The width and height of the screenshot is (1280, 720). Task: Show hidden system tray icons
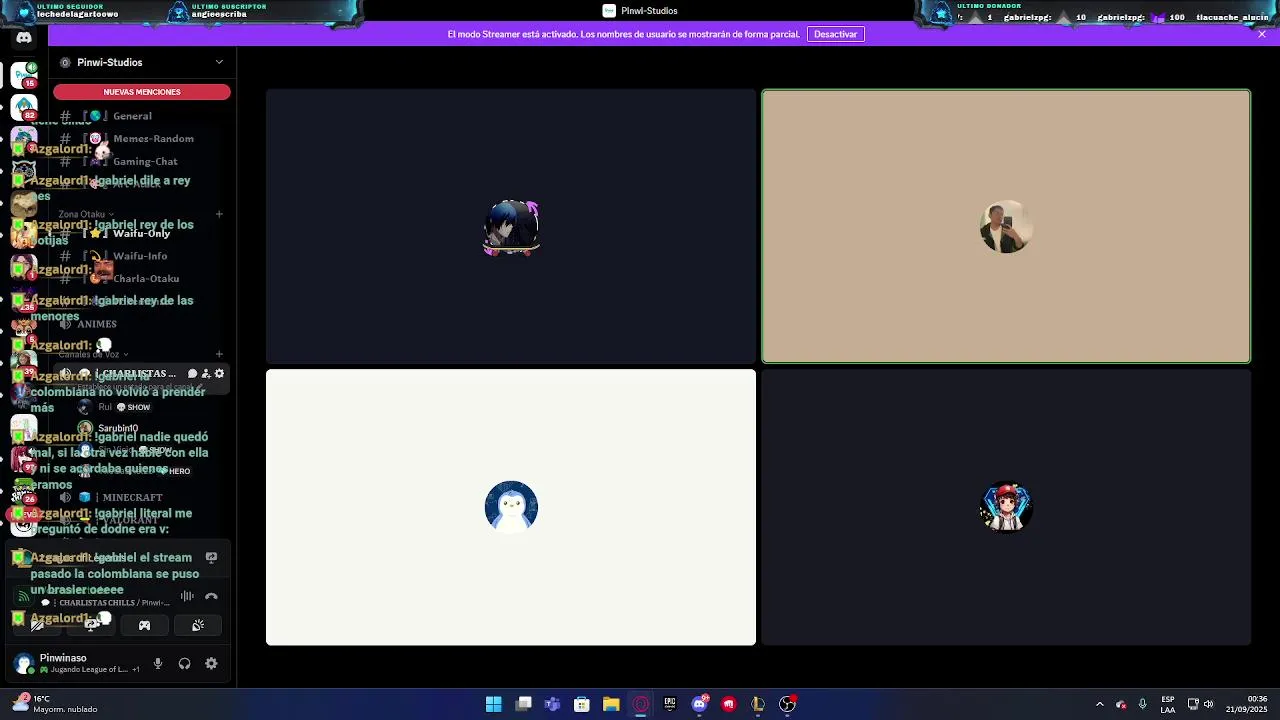pyautogui.click(x=1099, y=704)
